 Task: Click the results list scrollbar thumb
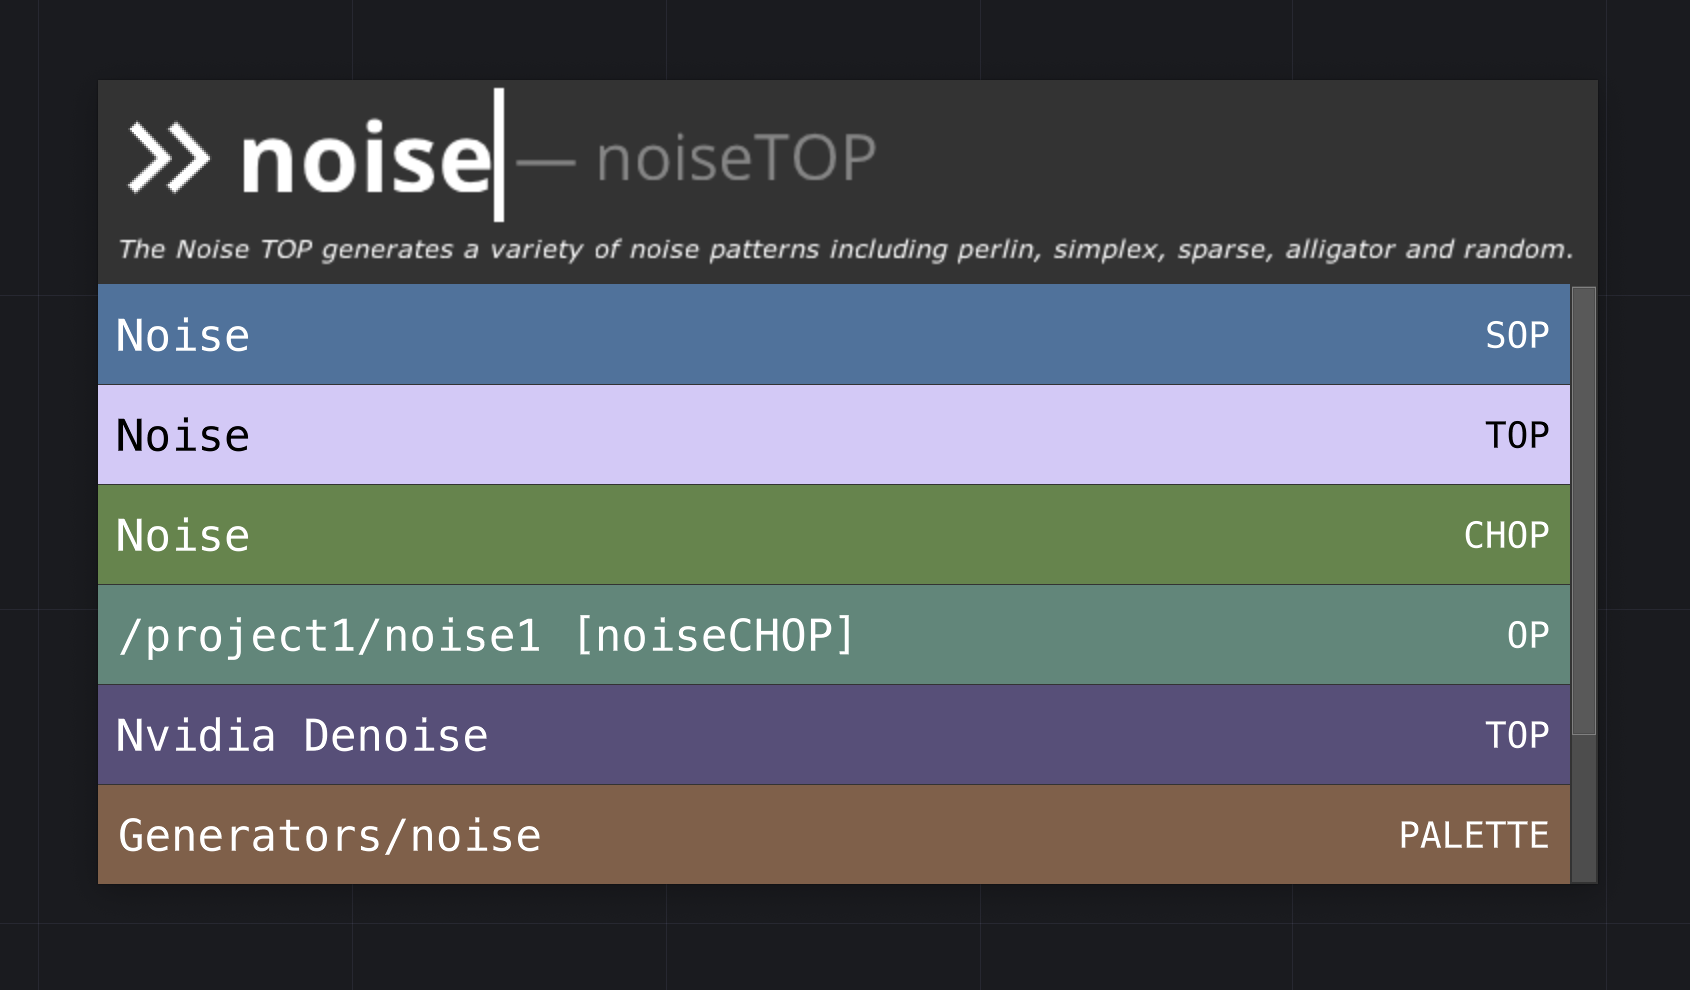pos(1584,510)
